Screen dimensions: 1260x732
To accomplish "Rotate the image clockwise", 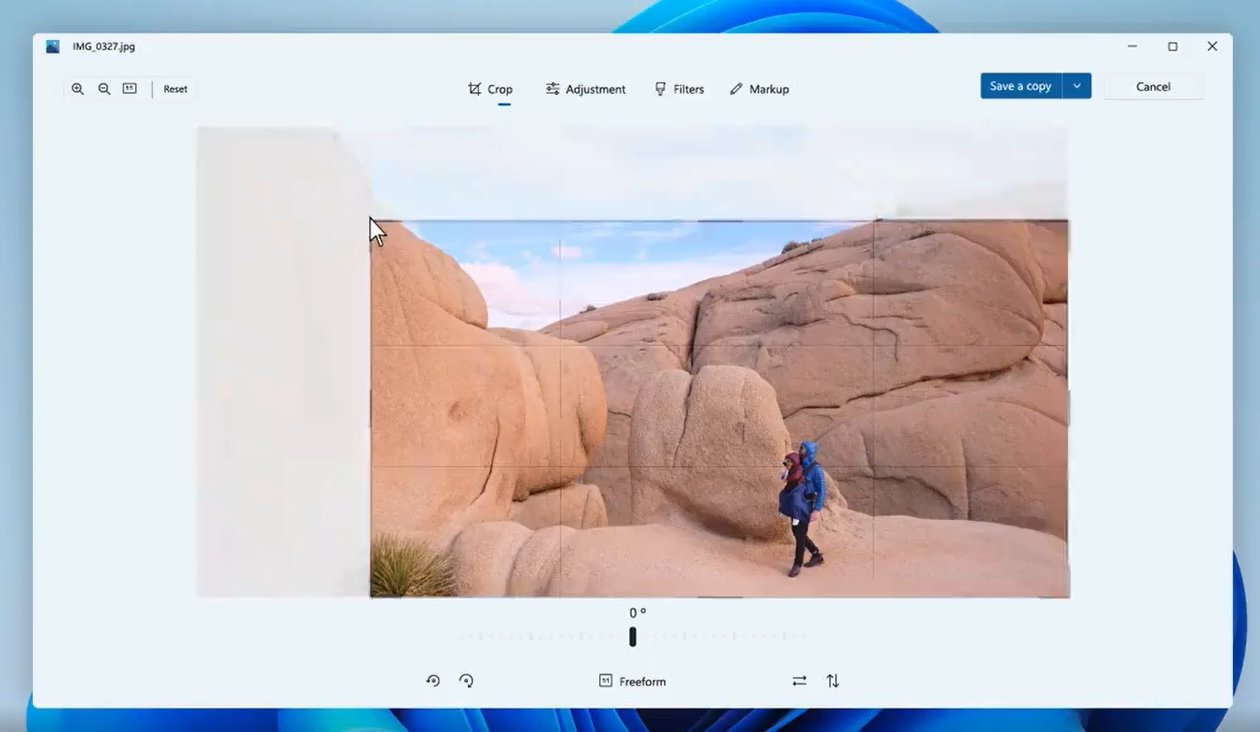I will 466,680.
